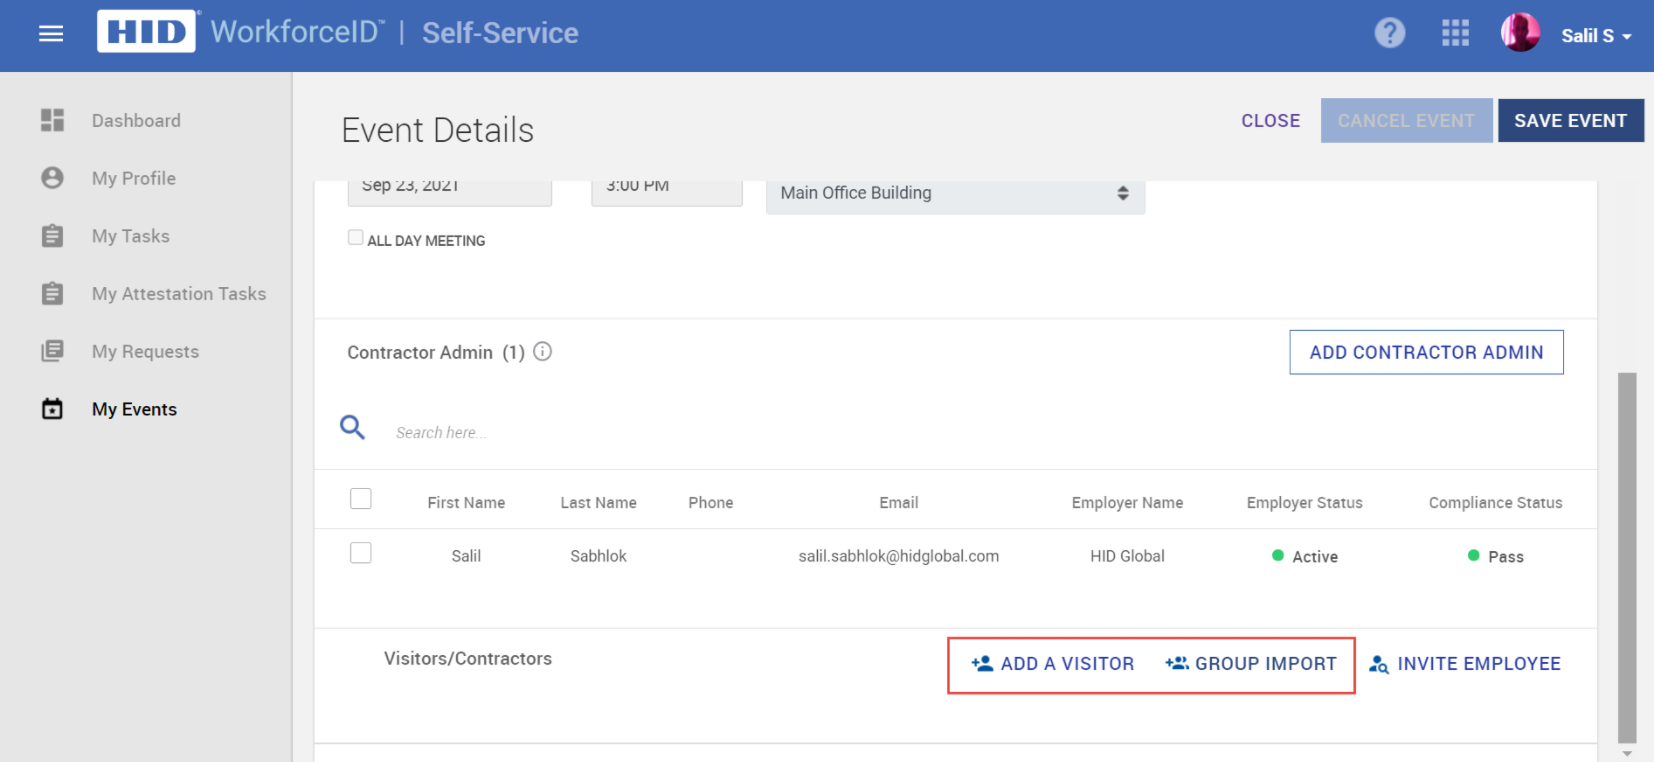Click the SAVE EVENT button

pos(1570,120)
